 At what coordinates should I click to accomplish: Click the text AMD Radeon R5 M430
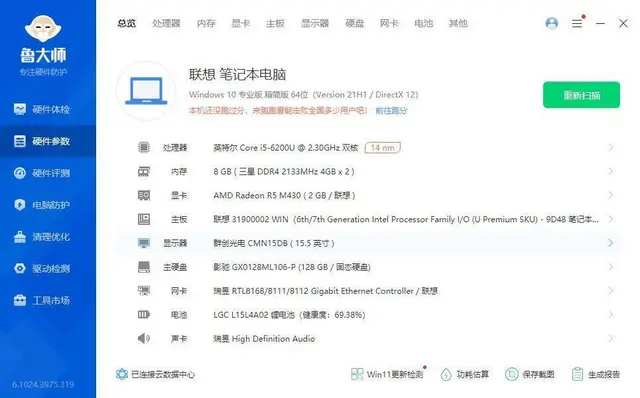click(257, 196)
